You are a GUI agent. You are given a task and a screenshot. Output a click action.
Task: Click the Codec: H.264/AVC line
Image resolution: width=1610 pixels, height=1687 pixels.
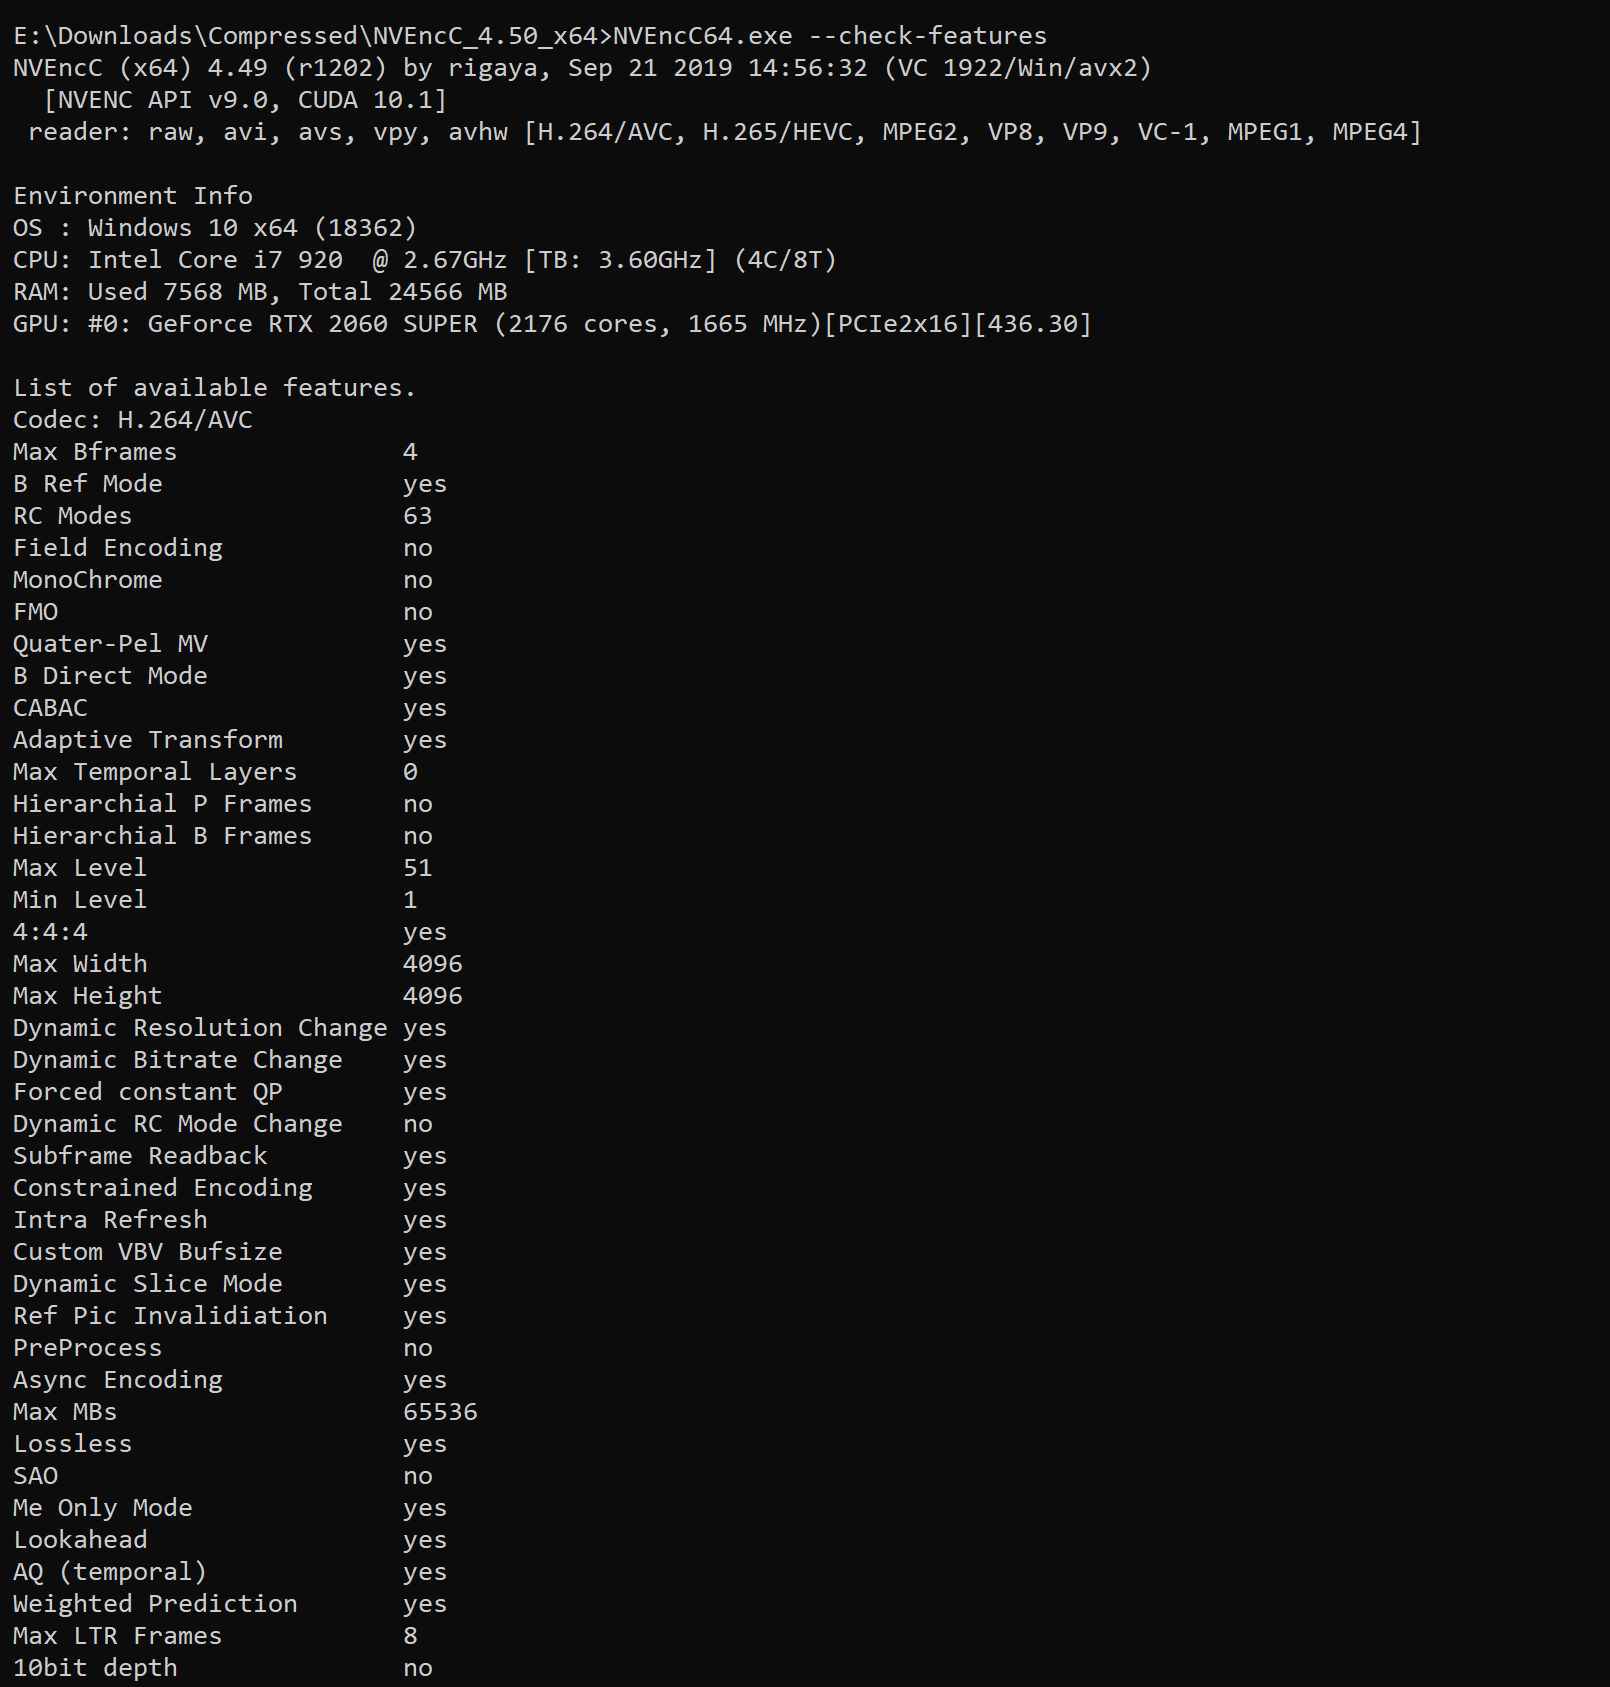click(133, 420)
